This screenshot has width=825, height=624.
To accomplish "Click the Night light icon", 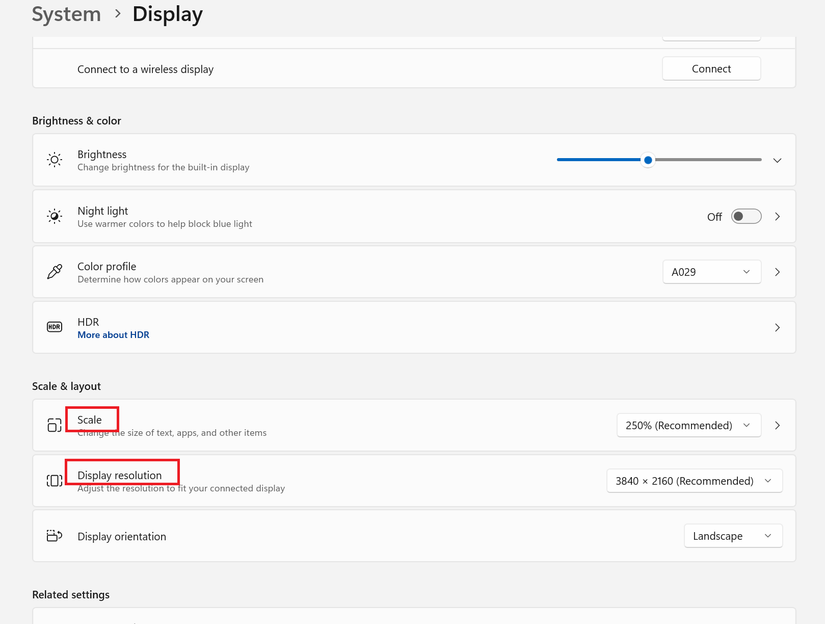I will point(54,216).
